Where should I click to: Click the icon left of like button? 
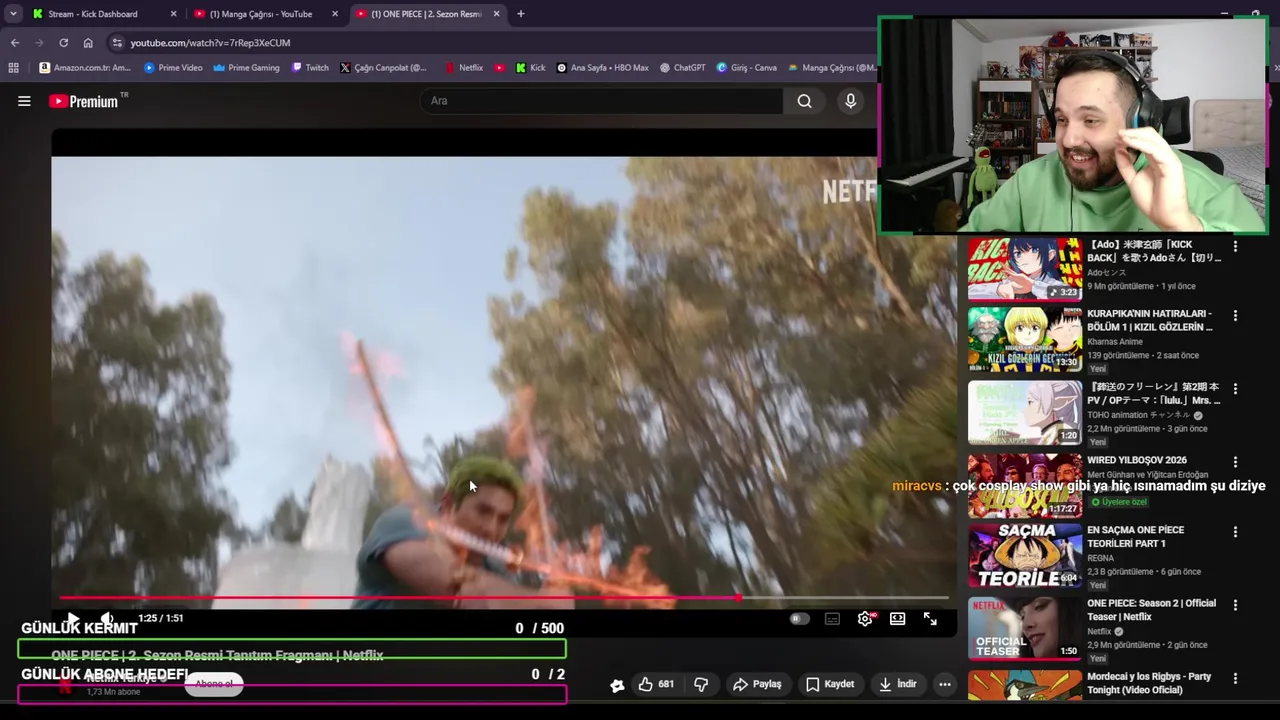coord(617,685)
